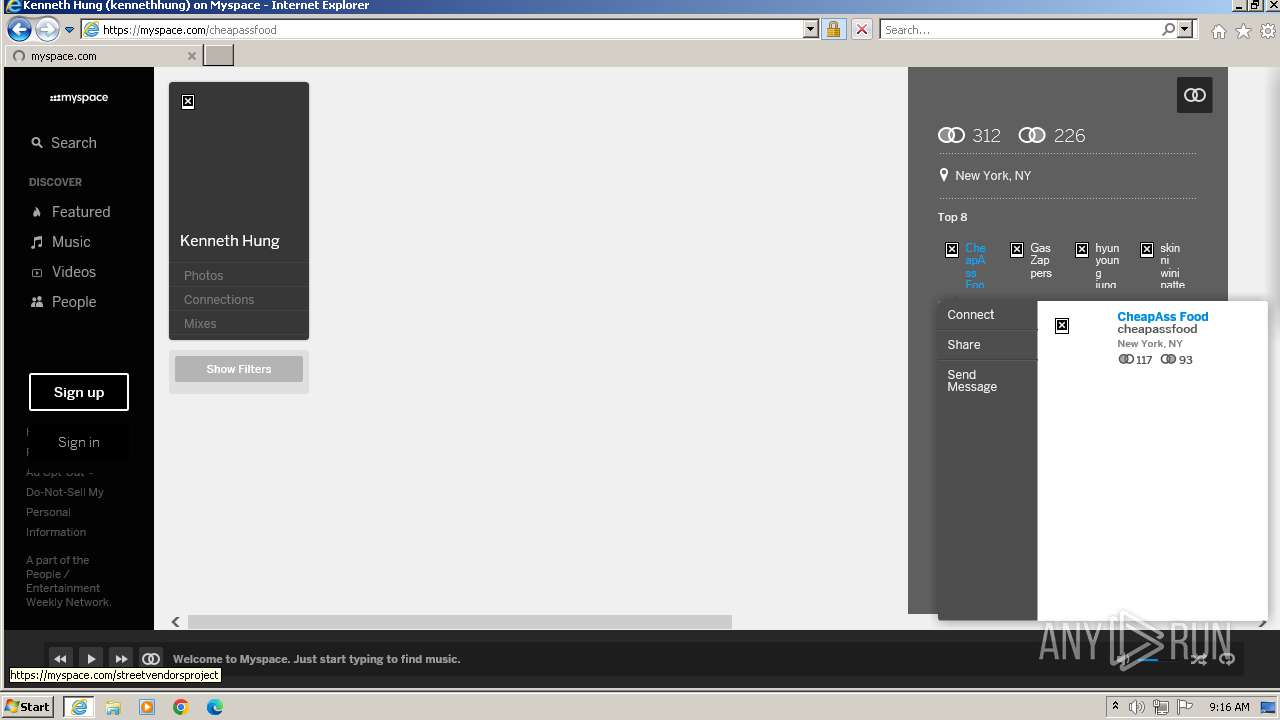Open a new tab button
The image size is (1280, 720).
[x=218, y=55]
